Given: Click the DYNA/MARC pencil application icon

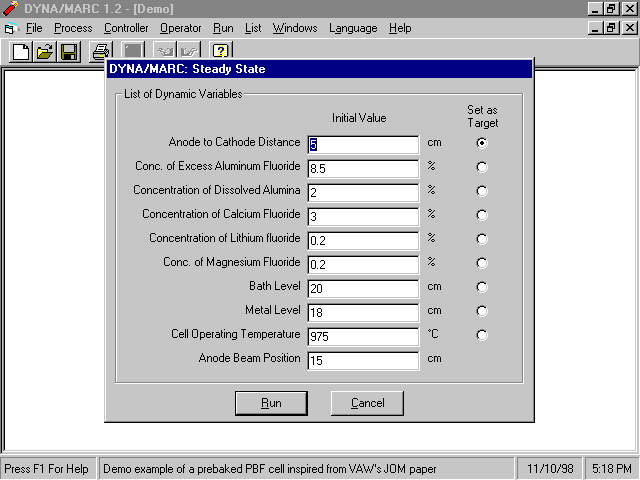Looking at the screenshot, I should (11, 8).
